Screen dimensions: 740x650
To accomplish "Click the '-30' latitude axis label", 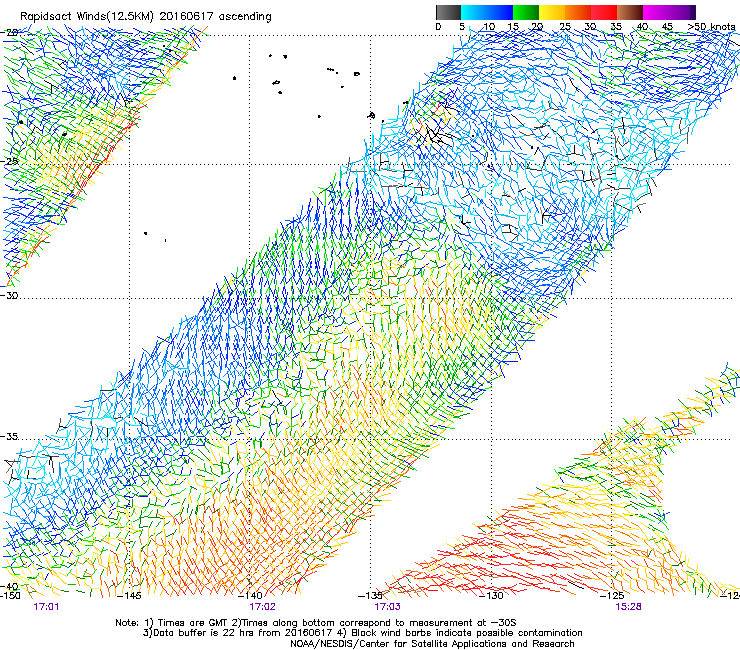I will [9, 295].
